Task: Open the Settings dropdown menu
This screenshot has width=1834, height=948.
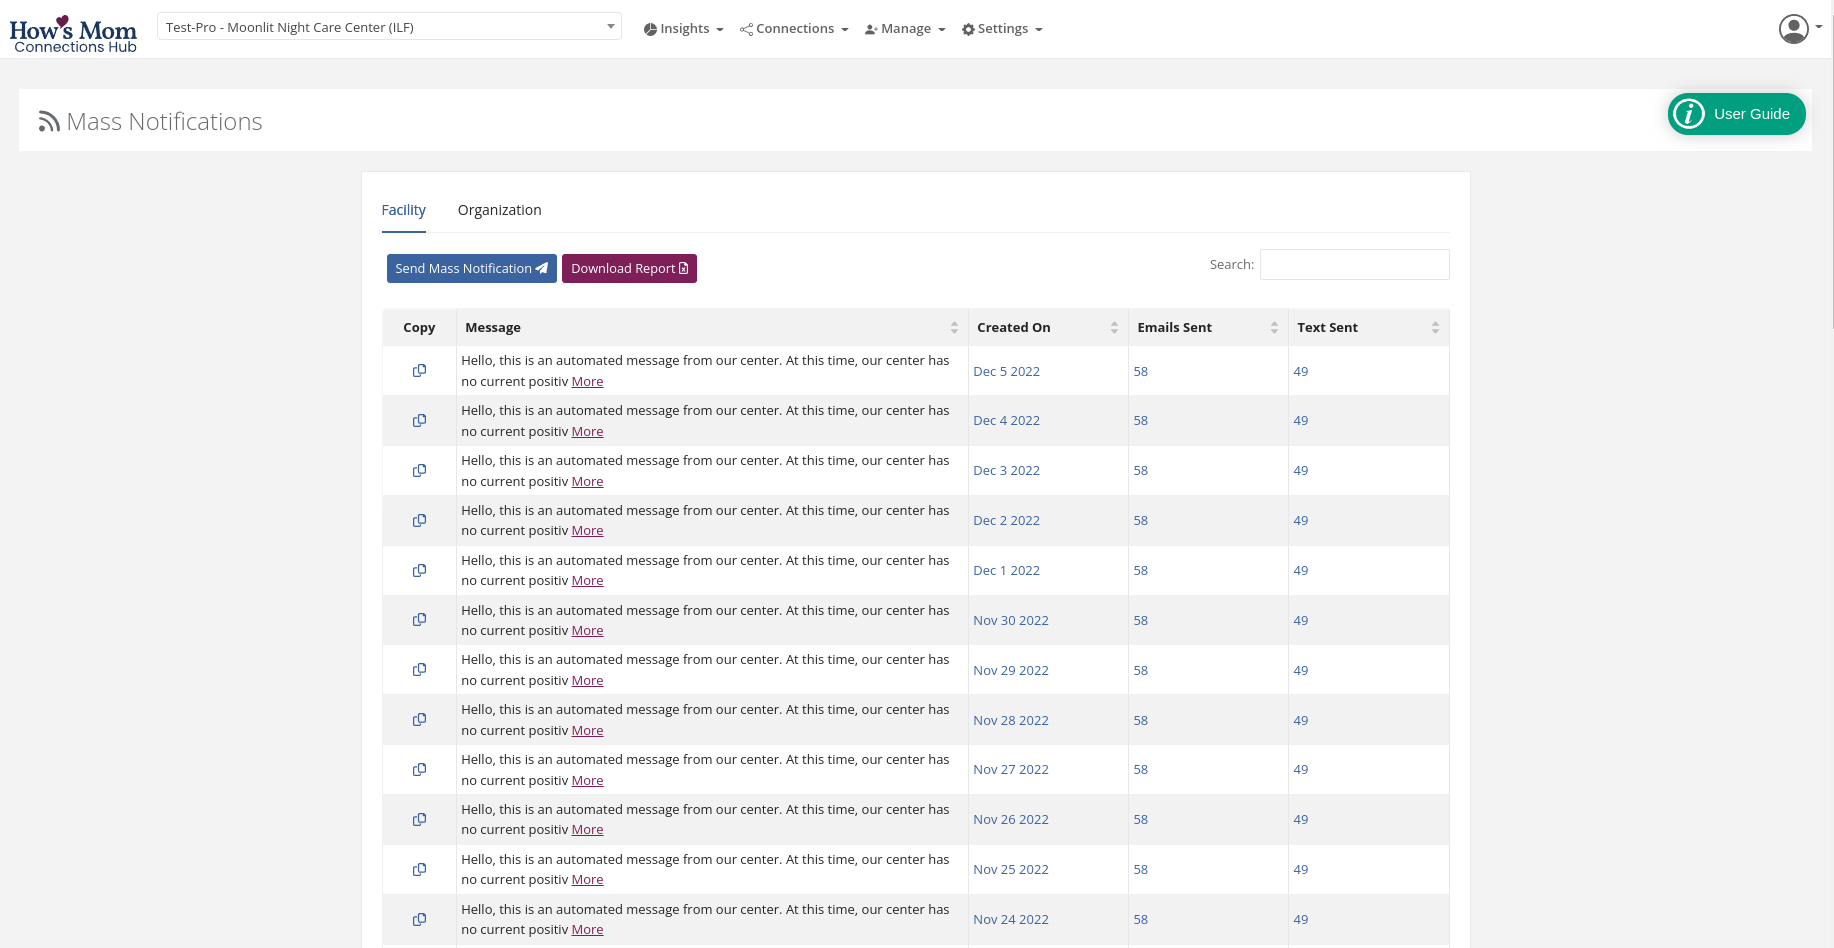Action: (x=1002, y=29)
